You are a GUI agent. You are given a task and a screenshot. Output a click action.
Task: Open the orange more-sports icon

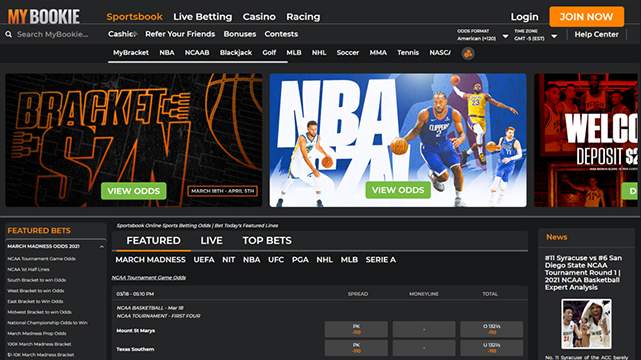click(x=468, y=53)
